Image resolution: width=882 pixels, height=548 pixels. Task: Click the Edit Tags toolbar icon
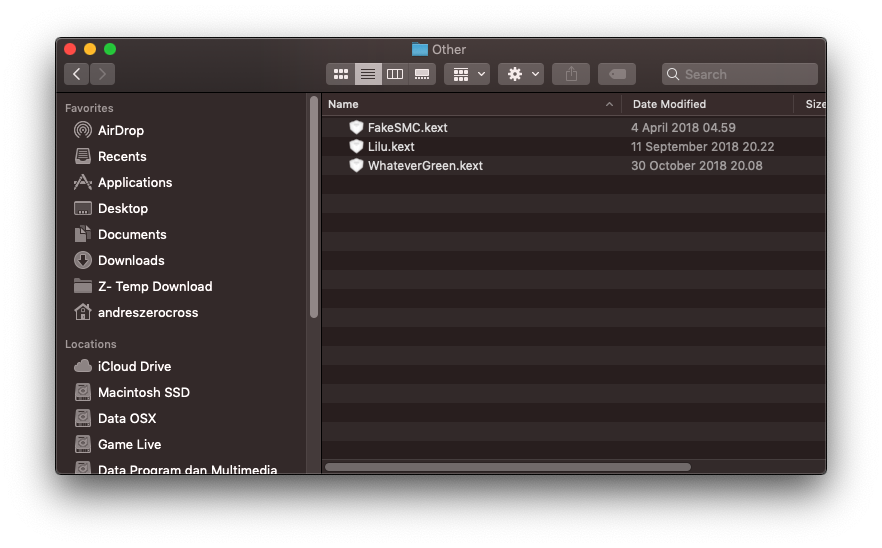coord(617,74)
